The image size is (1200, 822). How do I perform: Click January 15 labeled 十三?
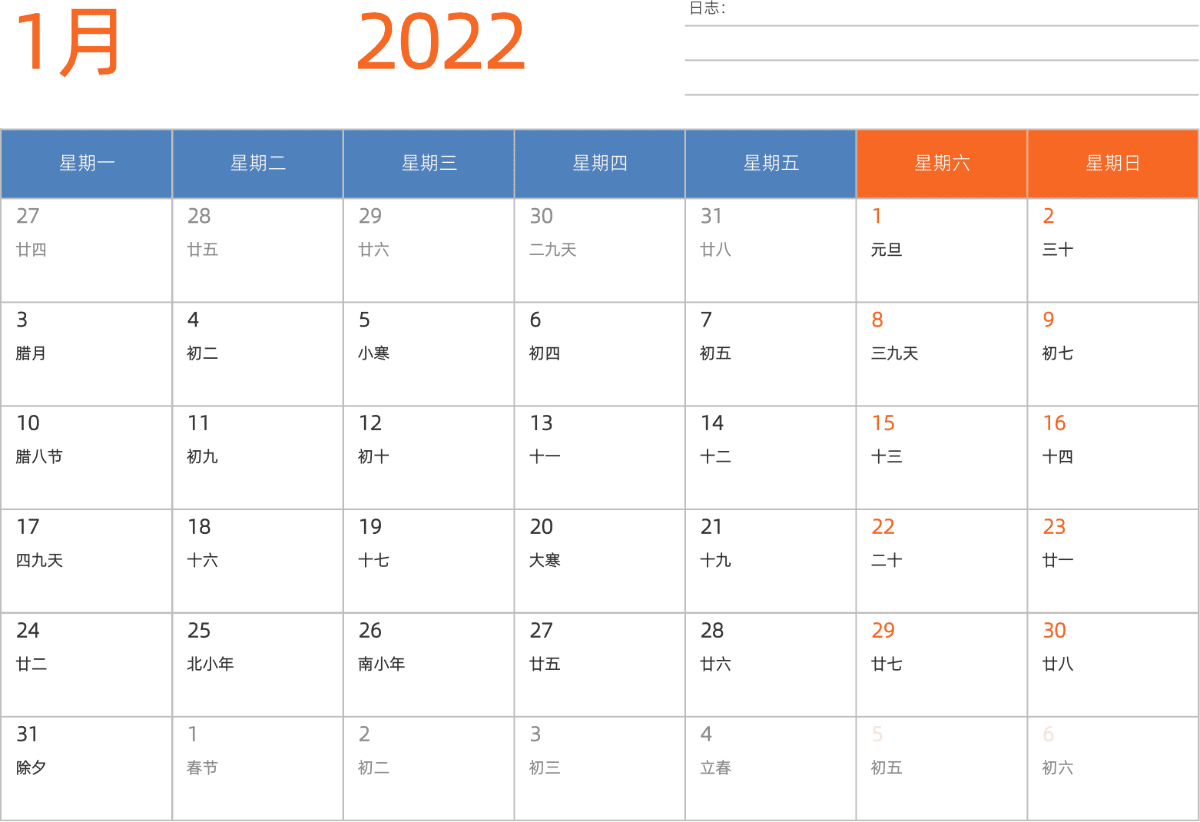coord(942,458)
